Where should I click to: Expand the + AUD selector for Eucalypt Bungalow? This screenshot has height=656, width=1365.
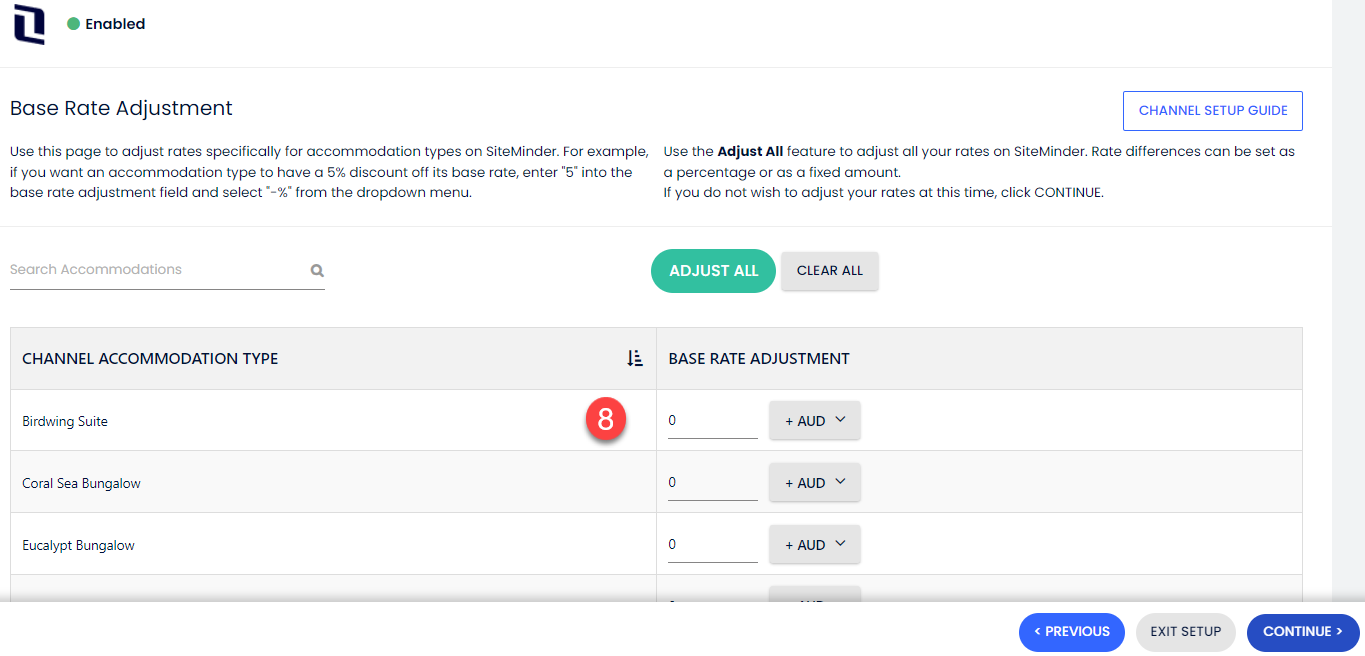tap(814, 543)
